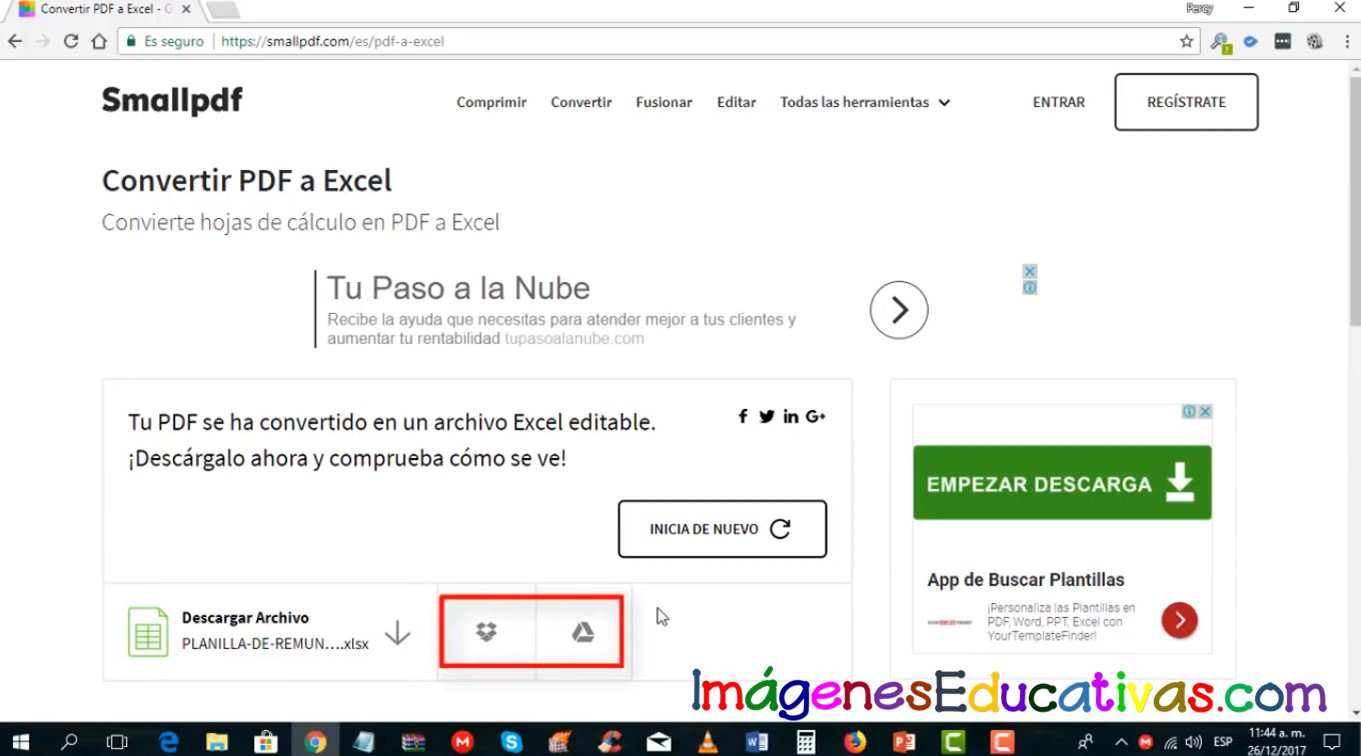
Task: Click the Smallpdf logo
Action: point(172,101)
